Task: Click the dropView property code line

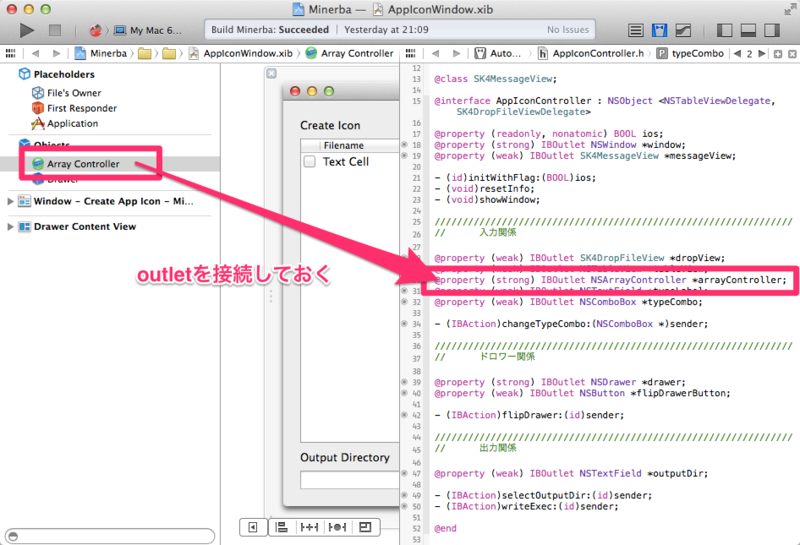Action: [x=579, y=258]
